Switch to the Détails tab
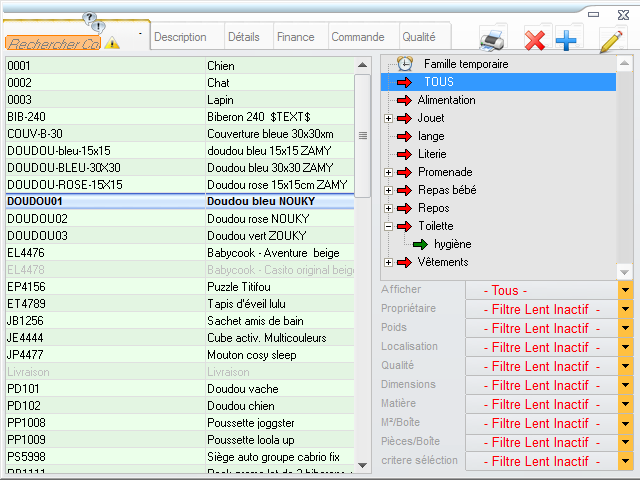 243,37
